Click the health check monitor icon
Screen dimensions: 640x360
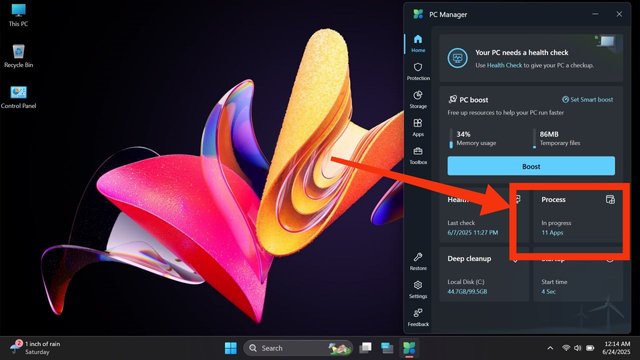pos(457,58)
